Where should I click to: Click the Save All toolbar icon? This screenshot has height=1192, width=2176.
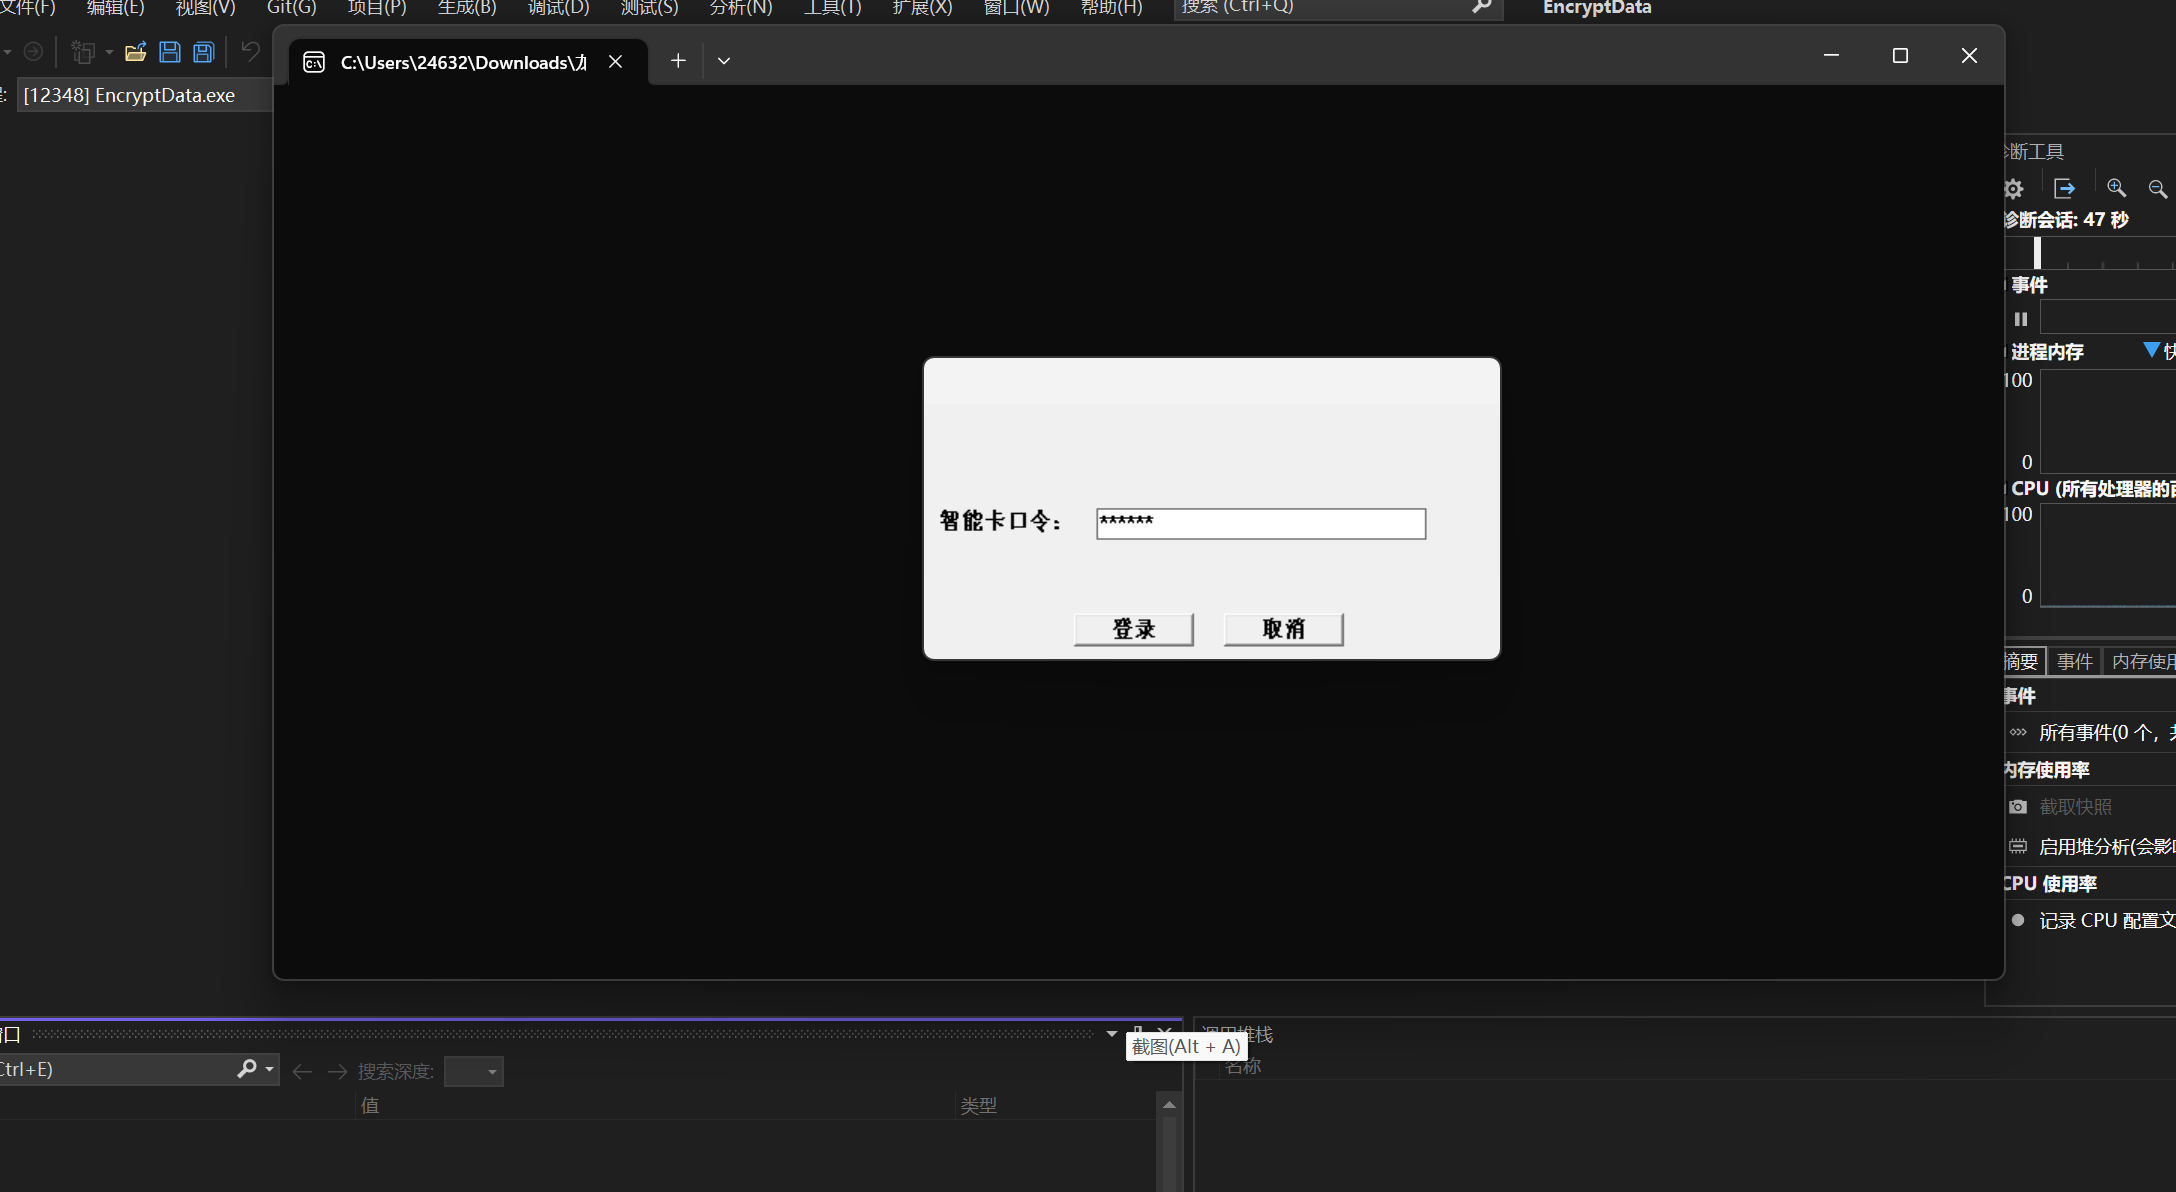[x=204, y=52]
